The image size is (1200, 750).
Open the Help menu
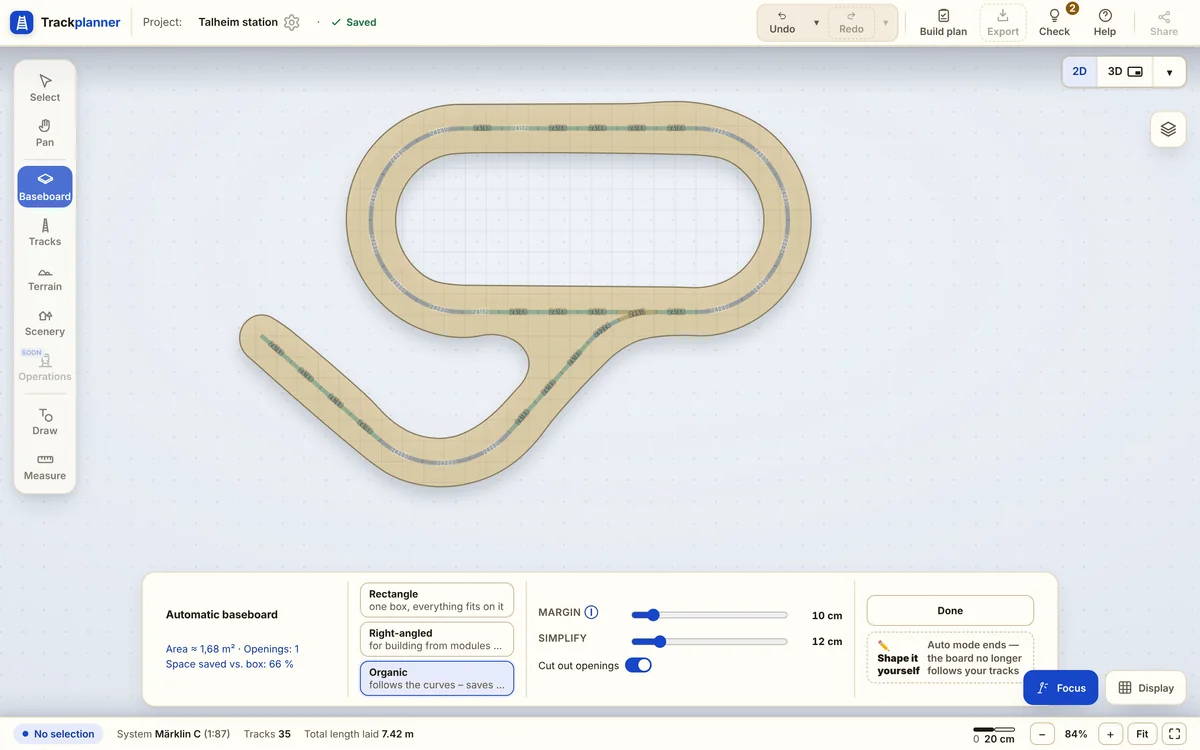pos(1105,22)
